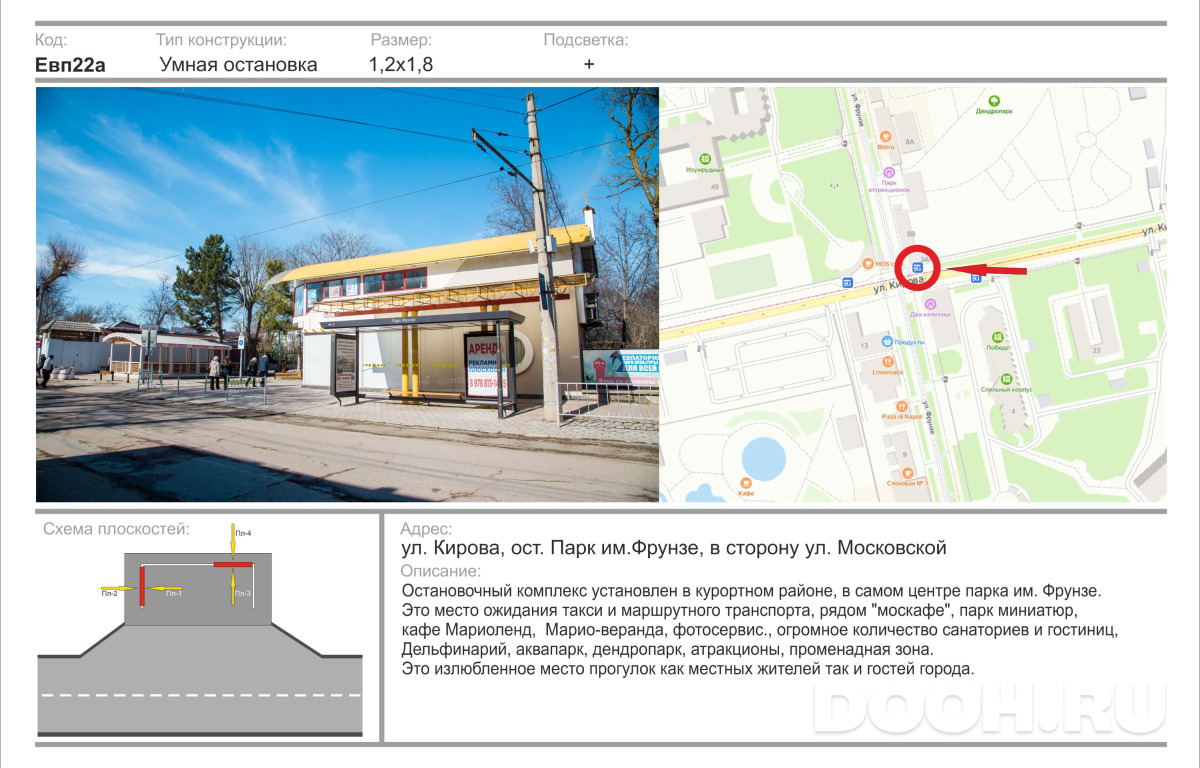Select the Bistro cafe icon on map

(884, 136)
